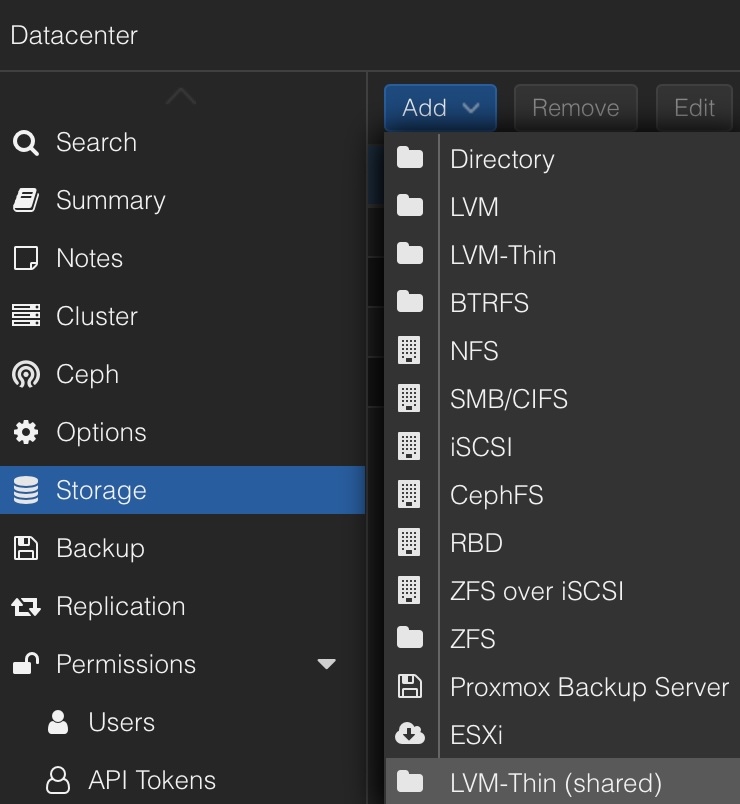Image resolution: width=740 pixels, height=804 pixels.
Task: Open Permissions section
Action: (183, 664)
